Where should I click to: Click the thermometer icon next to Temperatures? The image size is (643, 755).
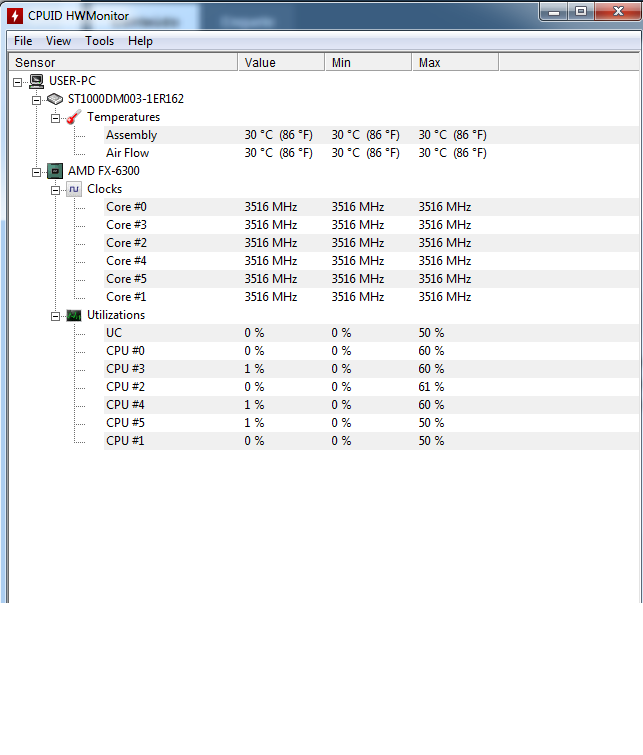74,117
